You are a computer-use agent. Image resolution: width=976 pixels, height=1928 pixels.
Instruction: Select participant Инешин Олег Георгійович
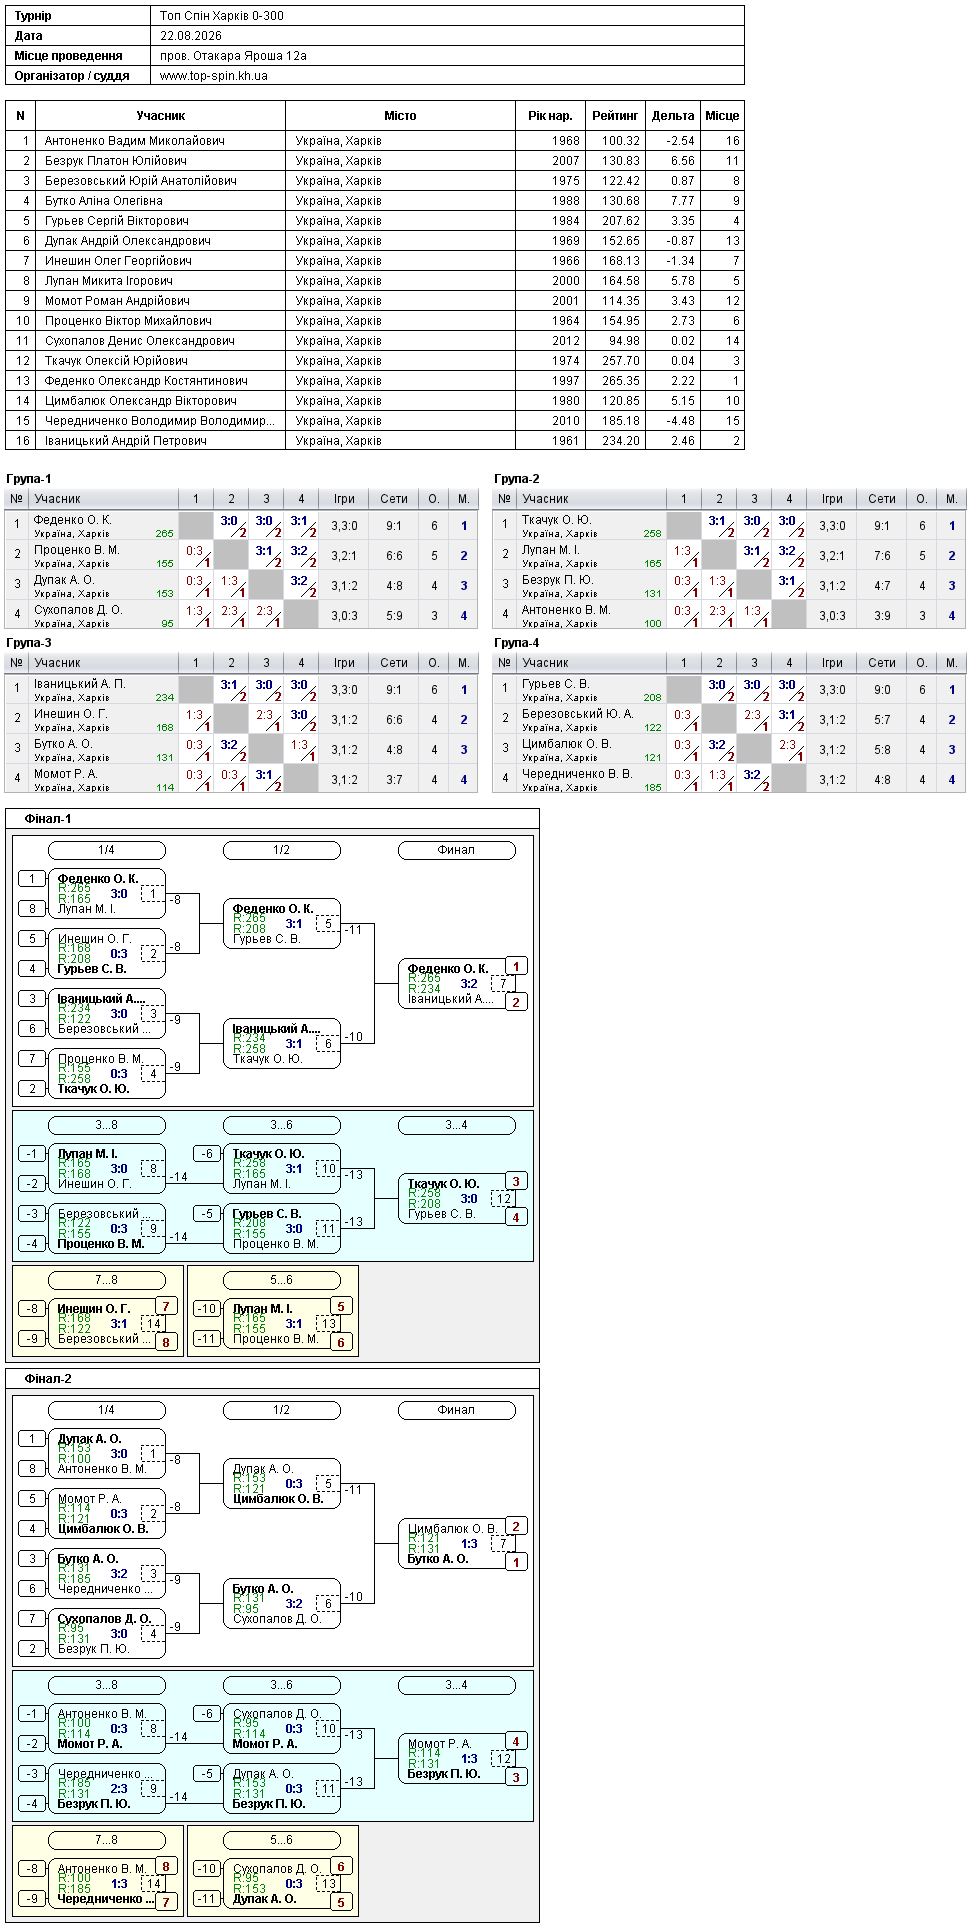pos(119,261)
